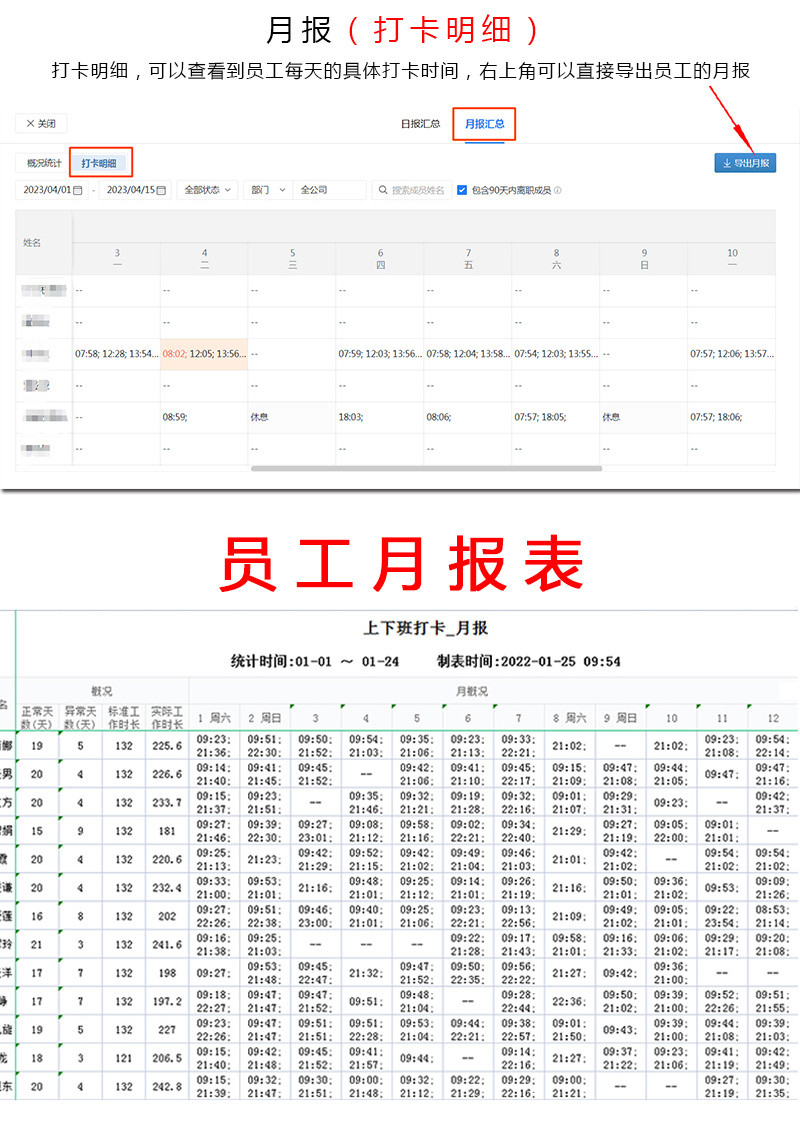800x1121 pixels.
Task: Click 实际工作时长 column header
Action: (x=167, y=718)
